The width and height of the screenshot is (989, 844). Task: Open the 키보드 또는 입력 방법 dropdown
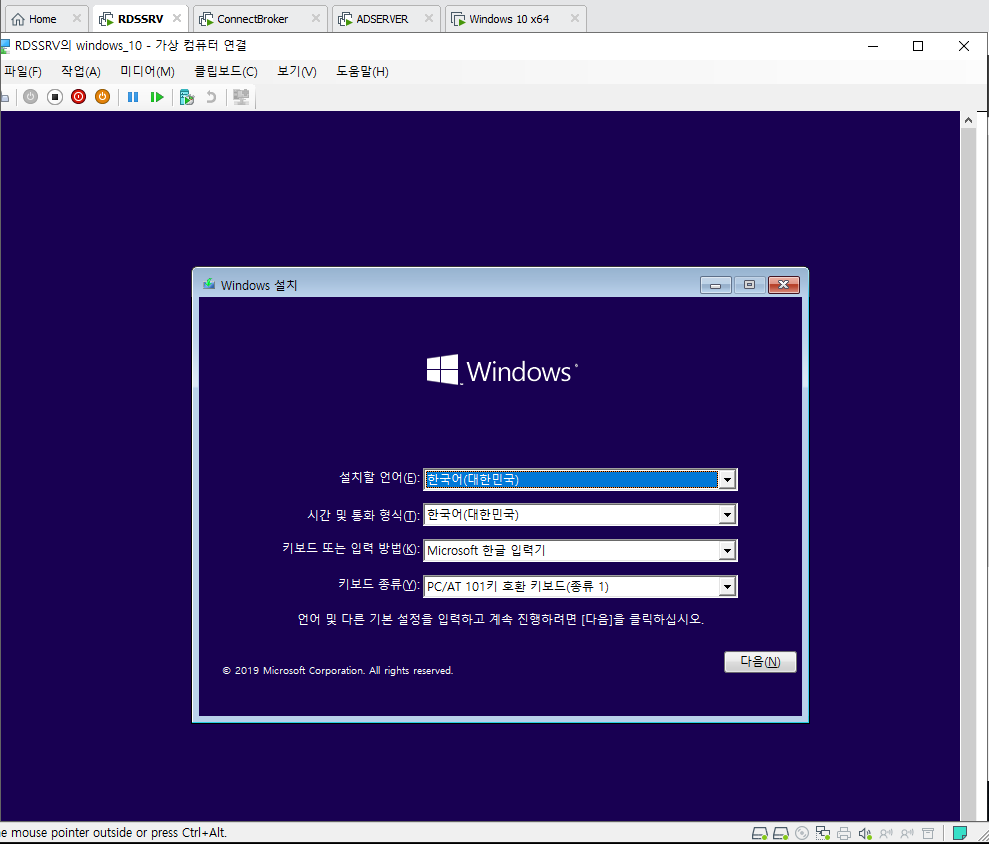[x=580, y=551]
